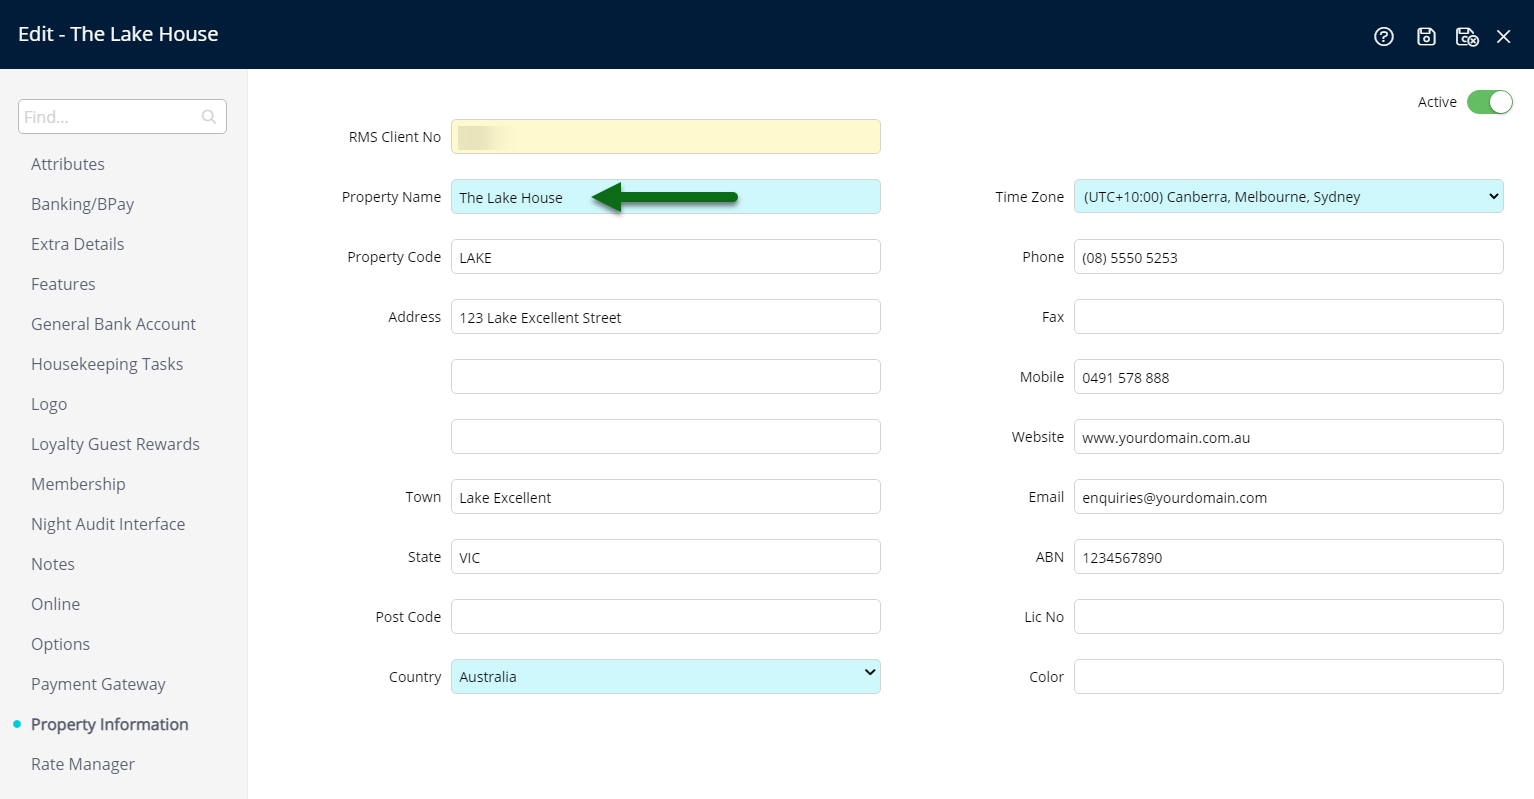Click the Phone number field

click(1289, 256)
